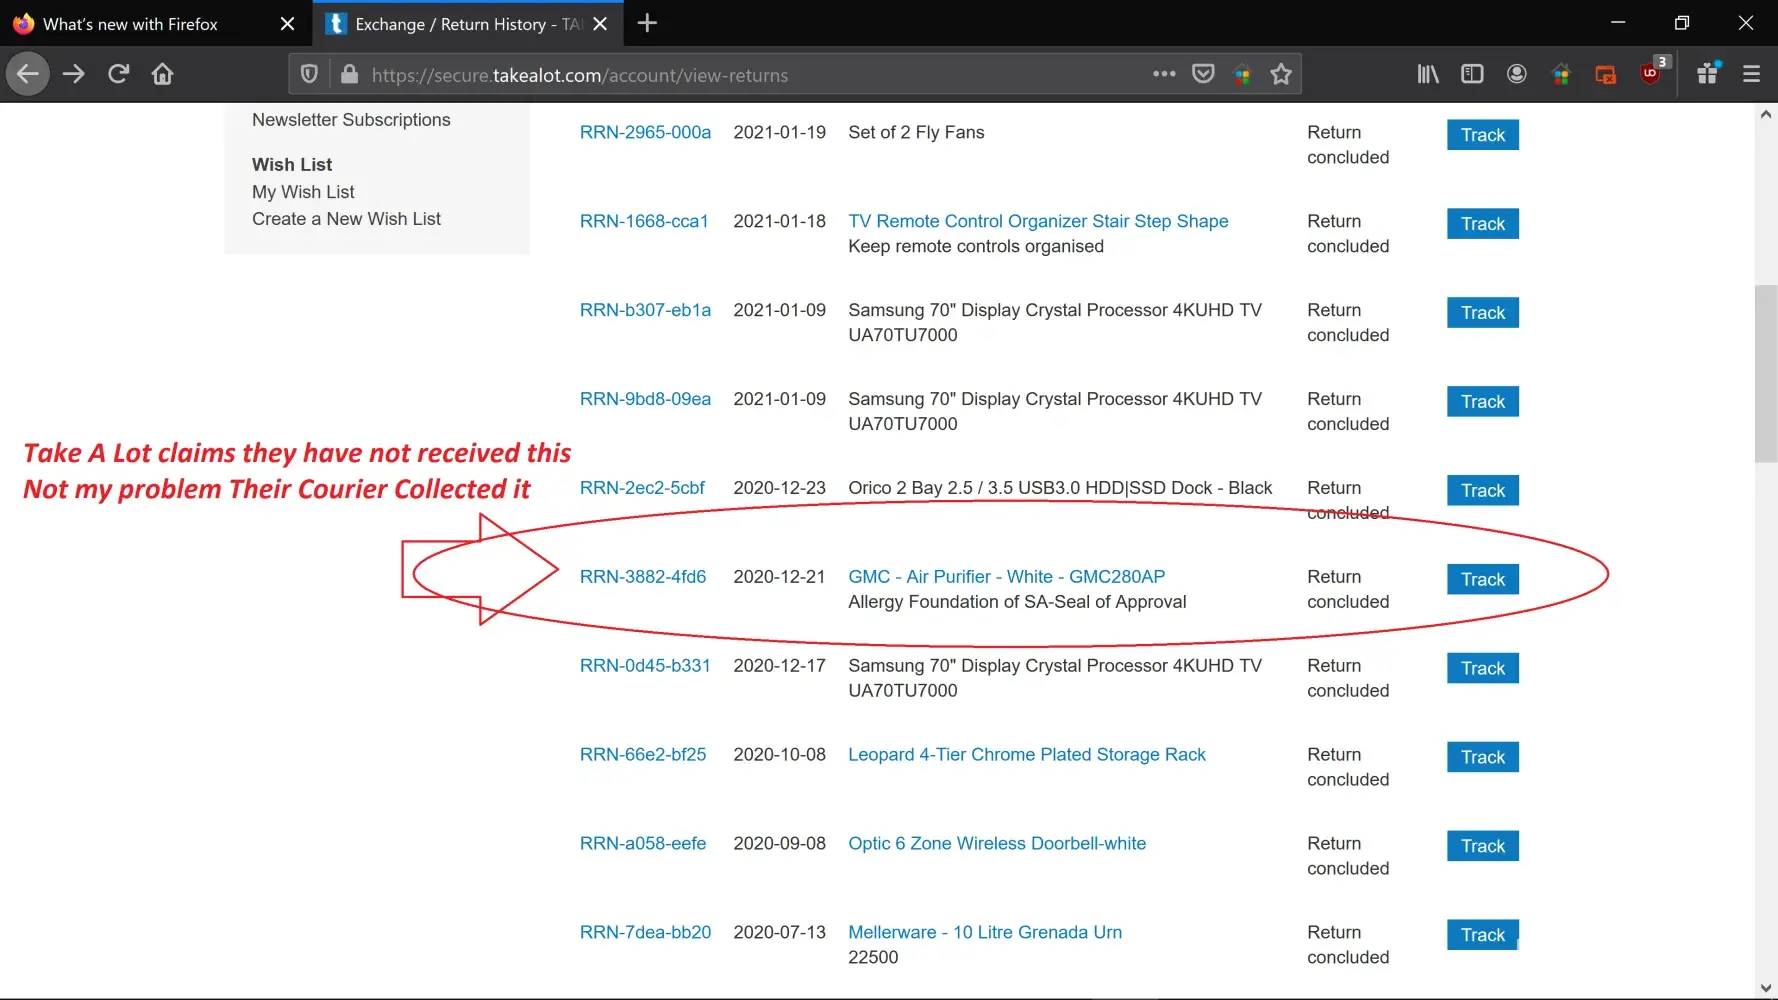Viewport: 1778px width, 1000px height.
Task: Track the GMC Air Purifier return
Action: pos(1482,579)
